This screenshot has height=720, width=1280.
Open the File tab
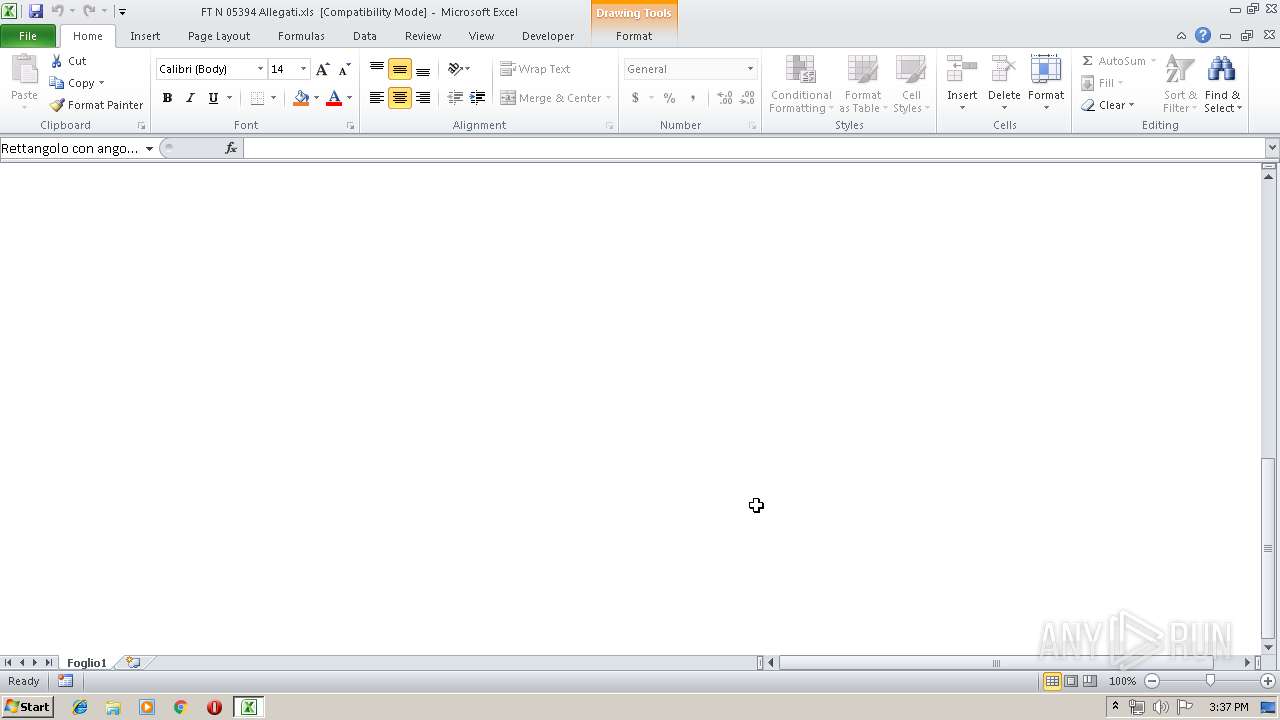28,36
